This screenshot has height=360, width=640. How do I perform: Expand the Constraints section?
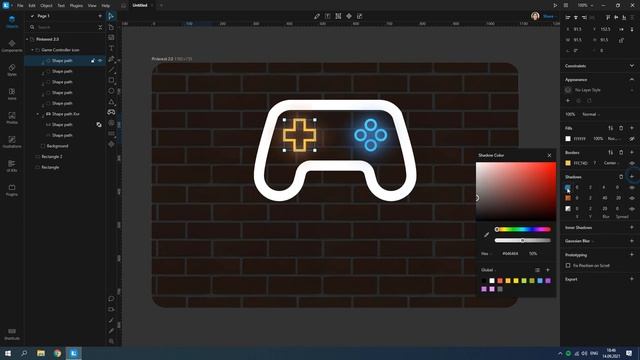(x=632, y=66)
